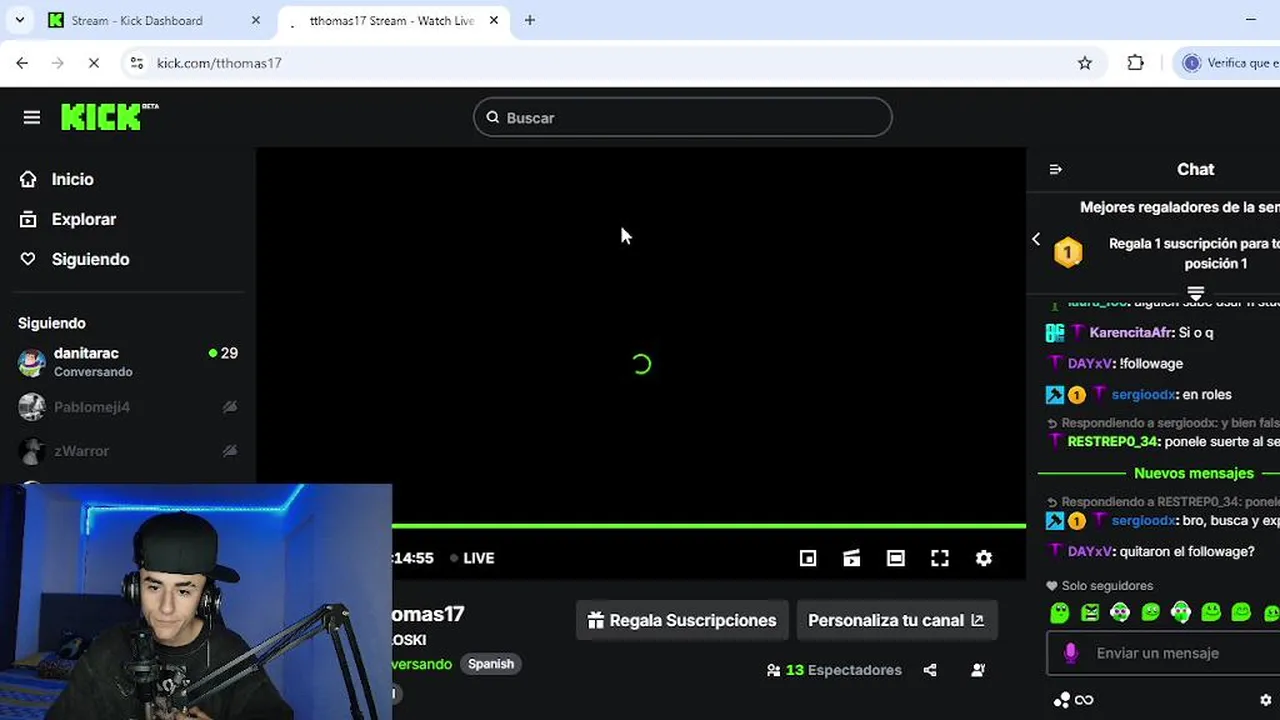Click RESTREP0_34 username in chat
1280x720 pixels.
tap(1112, 441)
